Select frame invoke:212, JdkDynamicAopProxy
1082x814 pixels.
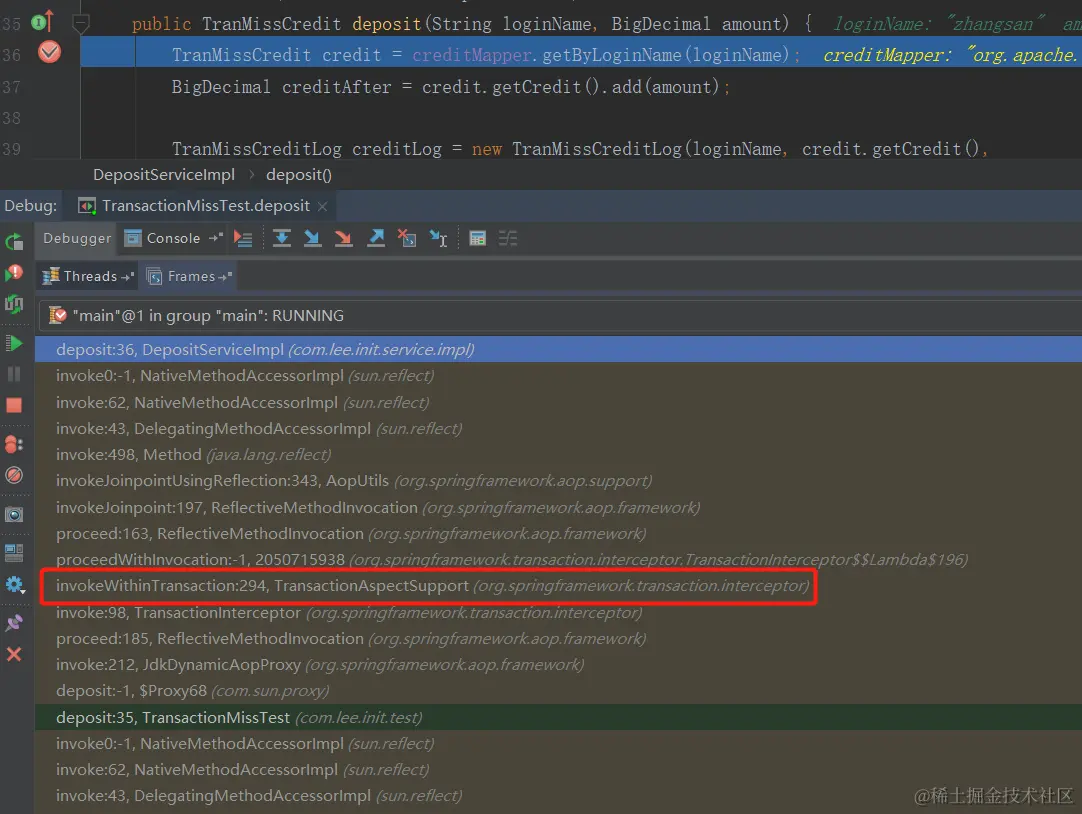pyautogui.click(x=558, y=665)
